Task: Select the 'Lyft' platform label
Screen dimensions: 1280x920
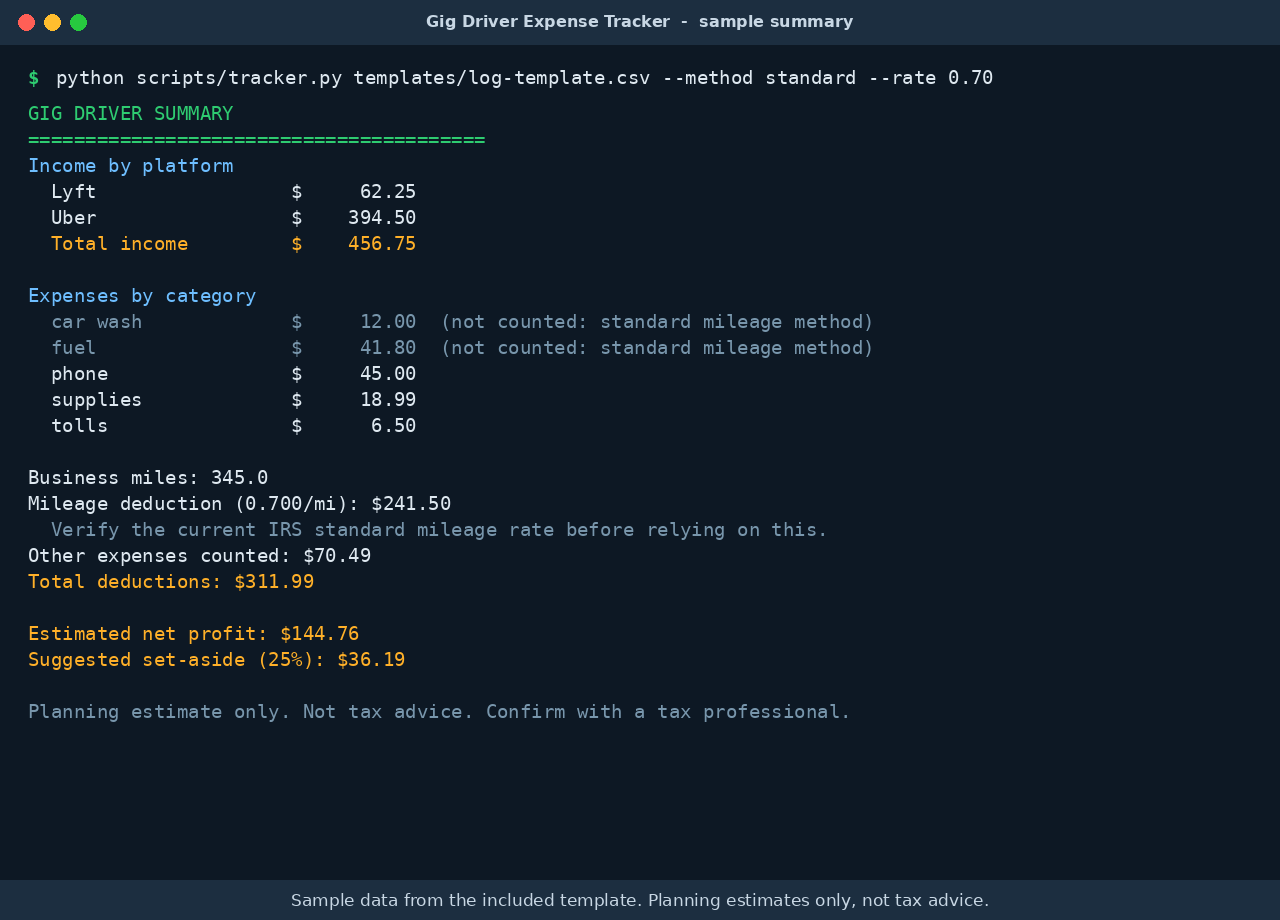Action: pos(74,192)
